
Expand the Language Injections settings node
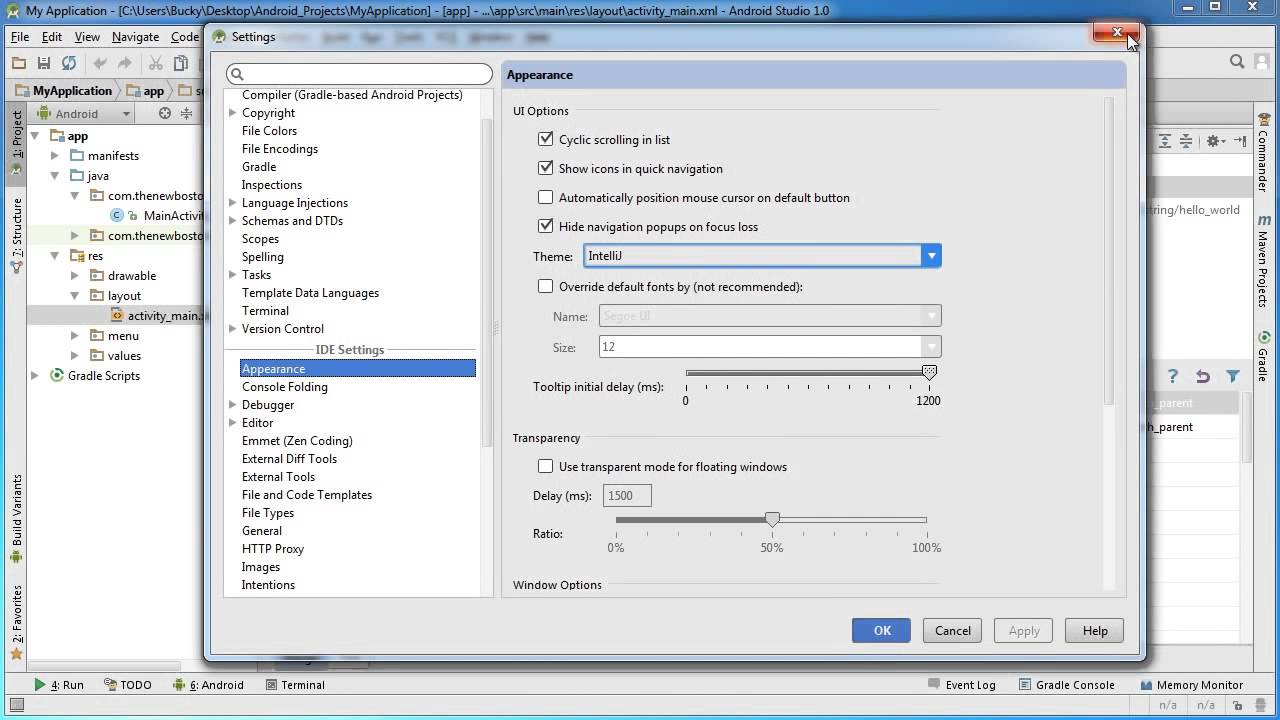[x=232, y=203]
